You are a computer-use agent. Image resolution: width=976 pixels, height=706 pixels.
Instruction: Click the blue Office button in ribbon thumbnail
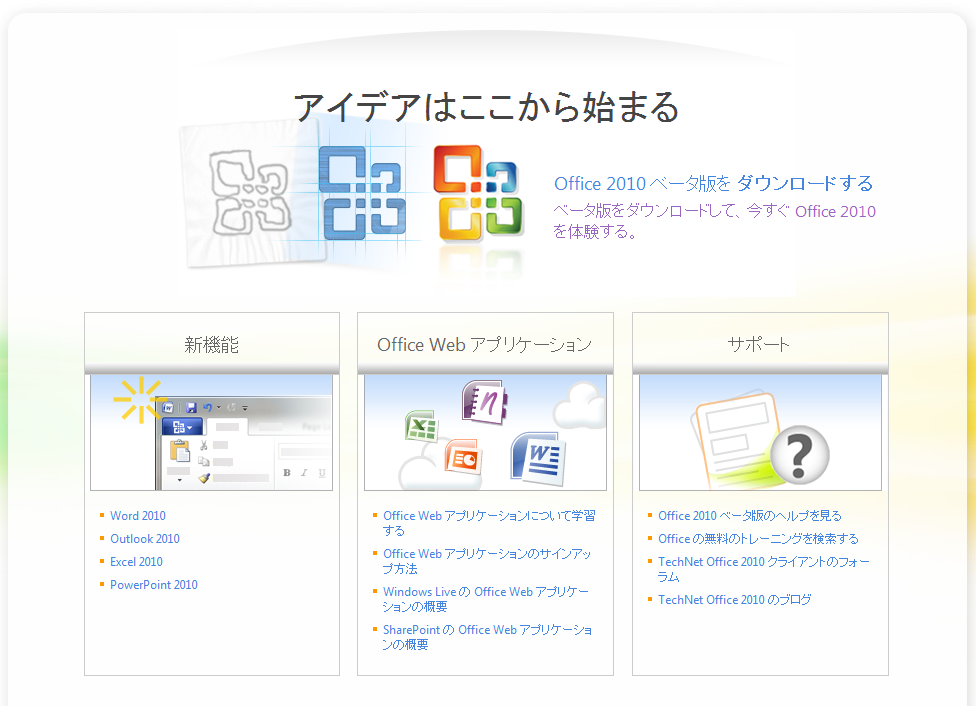pyautogui.click(x=182, y=427)
